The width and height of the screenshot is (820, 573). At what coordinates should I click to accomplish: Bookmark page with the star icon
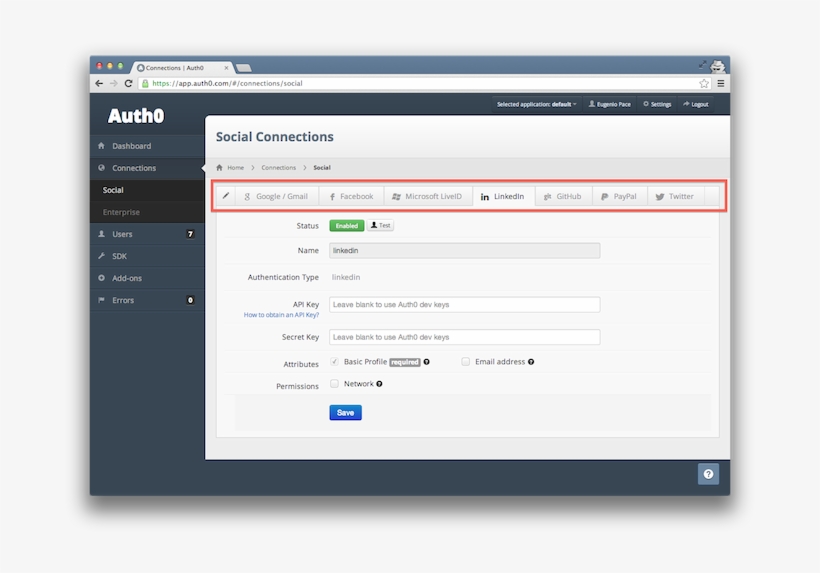[704, 83]
